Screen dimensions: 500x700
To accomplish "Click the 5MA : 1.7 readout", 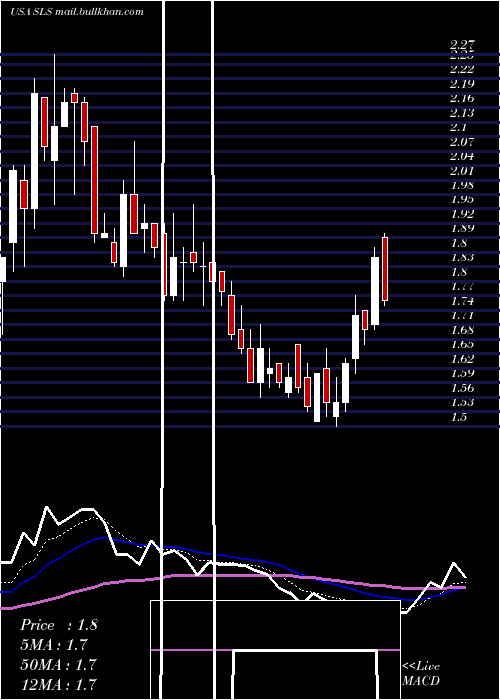I will pos(54,645).
